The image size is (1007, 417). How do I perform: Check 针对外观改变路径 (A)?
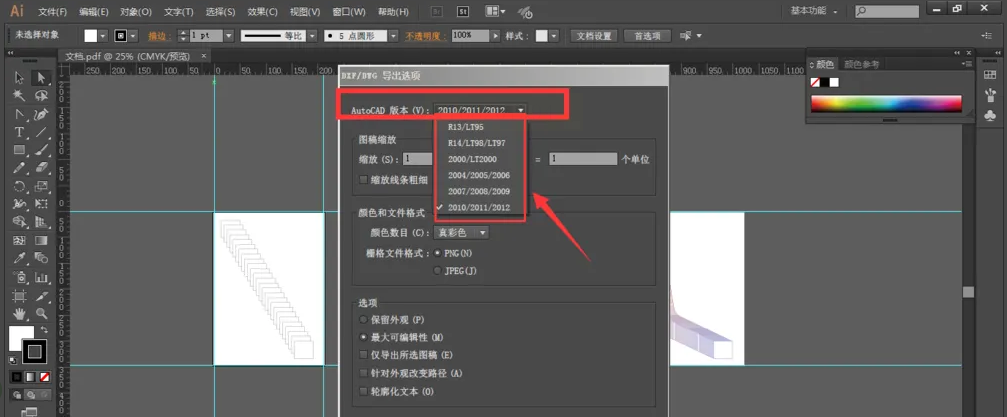(363, 373)
